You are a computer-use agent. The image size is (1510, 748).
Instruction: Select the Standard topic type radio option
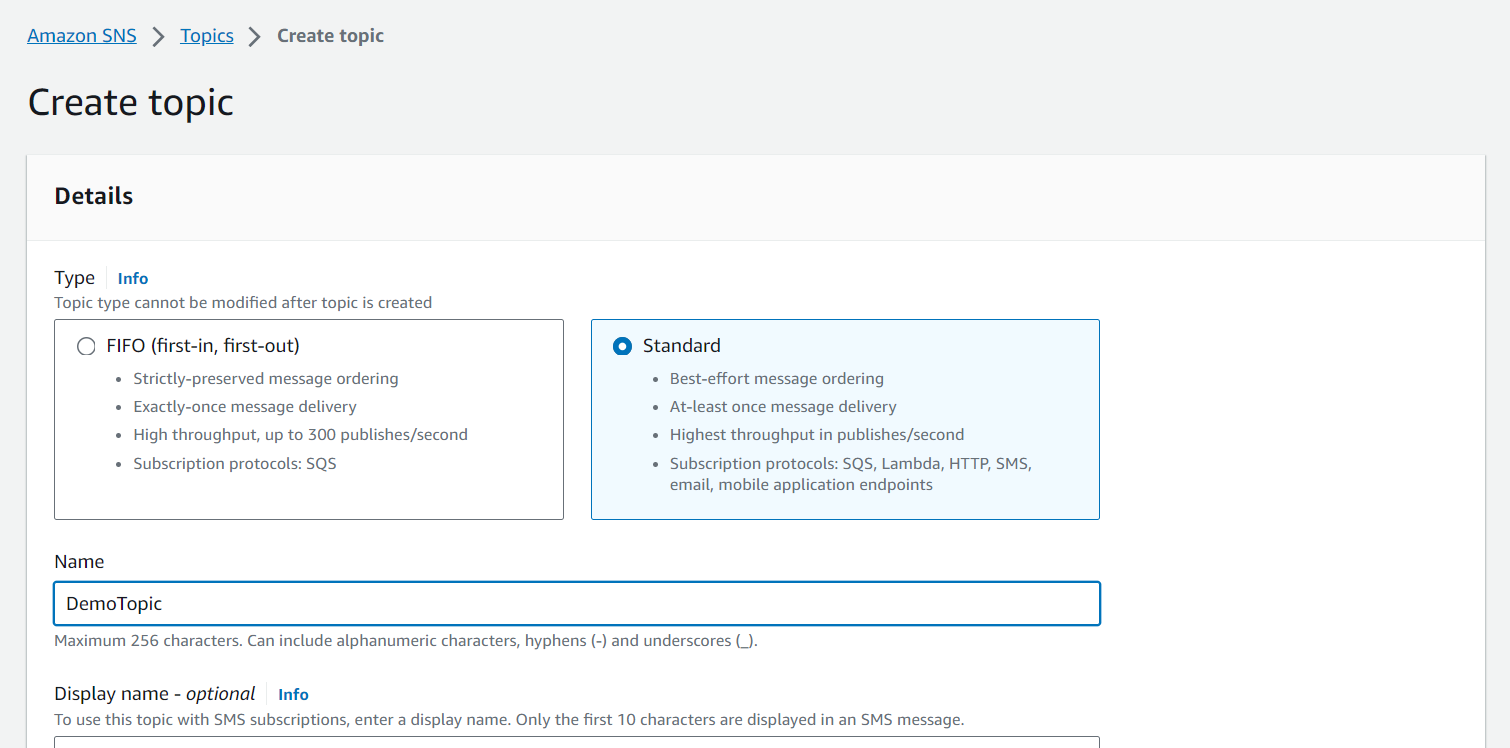(622, 346)
